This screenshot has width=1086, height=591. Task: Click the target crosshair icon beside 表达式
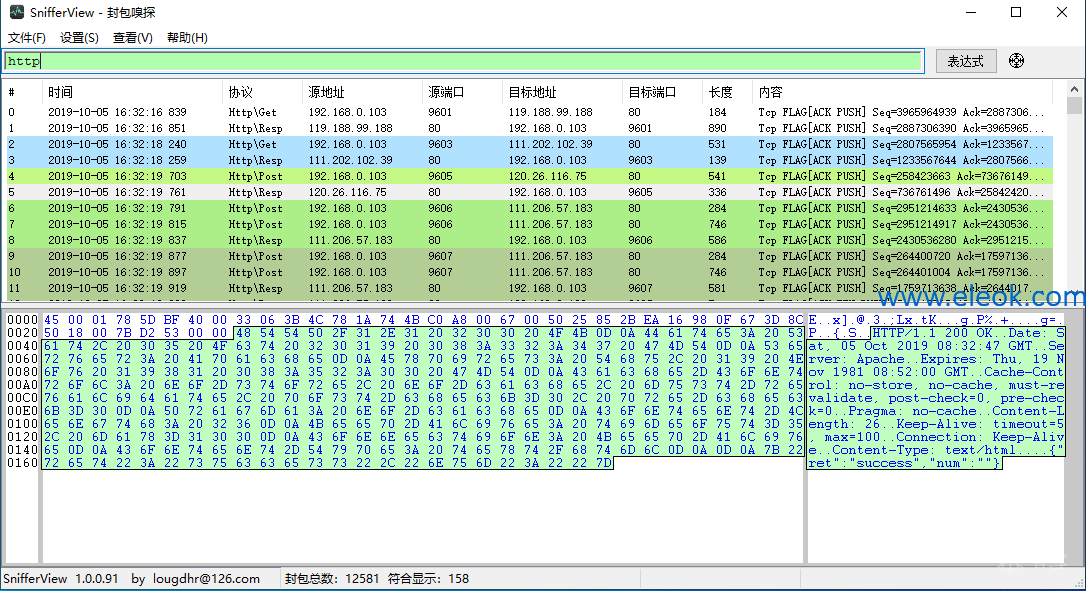[1016, 61]
